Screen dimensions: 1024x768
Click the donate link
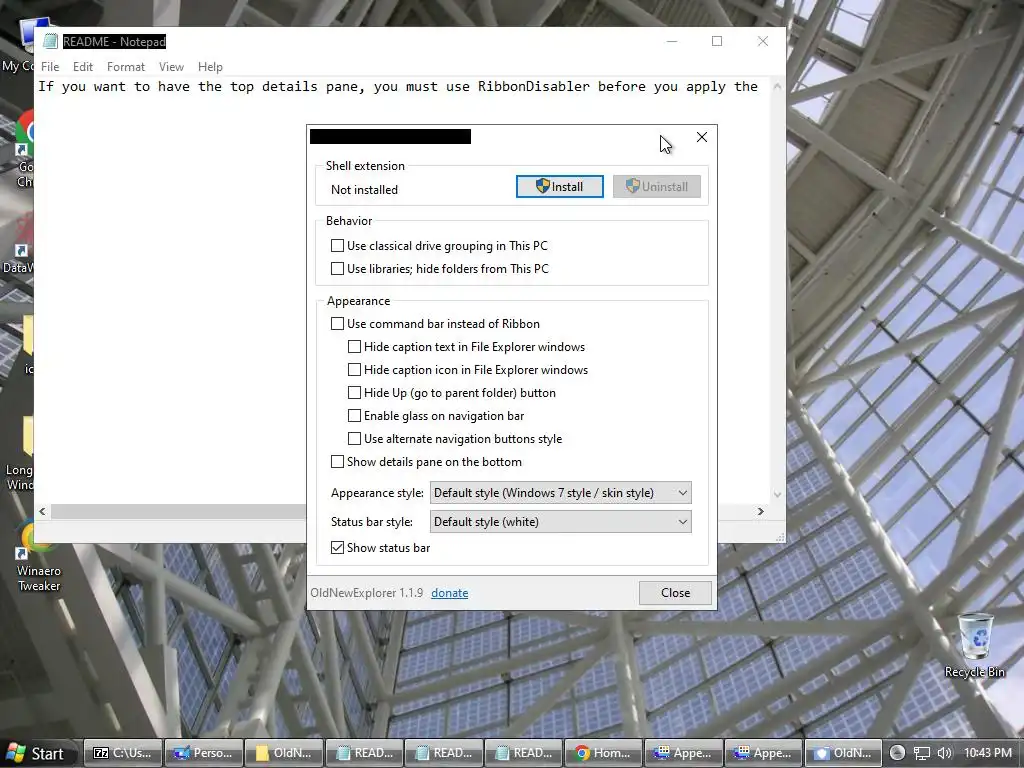(449, 593)
